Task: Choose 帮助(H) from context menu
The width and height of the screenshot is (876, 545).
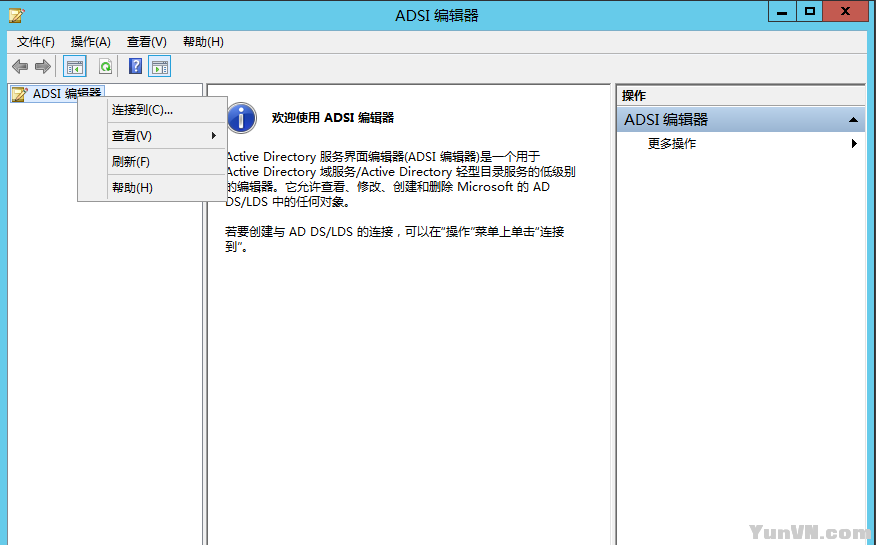Action: 153,188
